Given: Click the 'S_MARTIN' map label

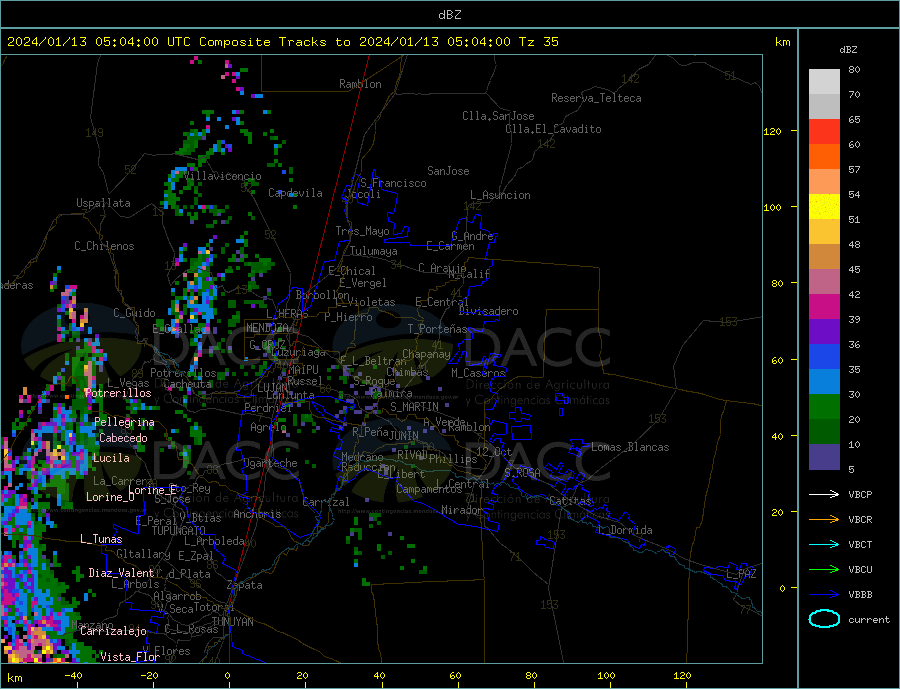Looking at the screenshot, I should pyautogui.click(x=414, y=407).
